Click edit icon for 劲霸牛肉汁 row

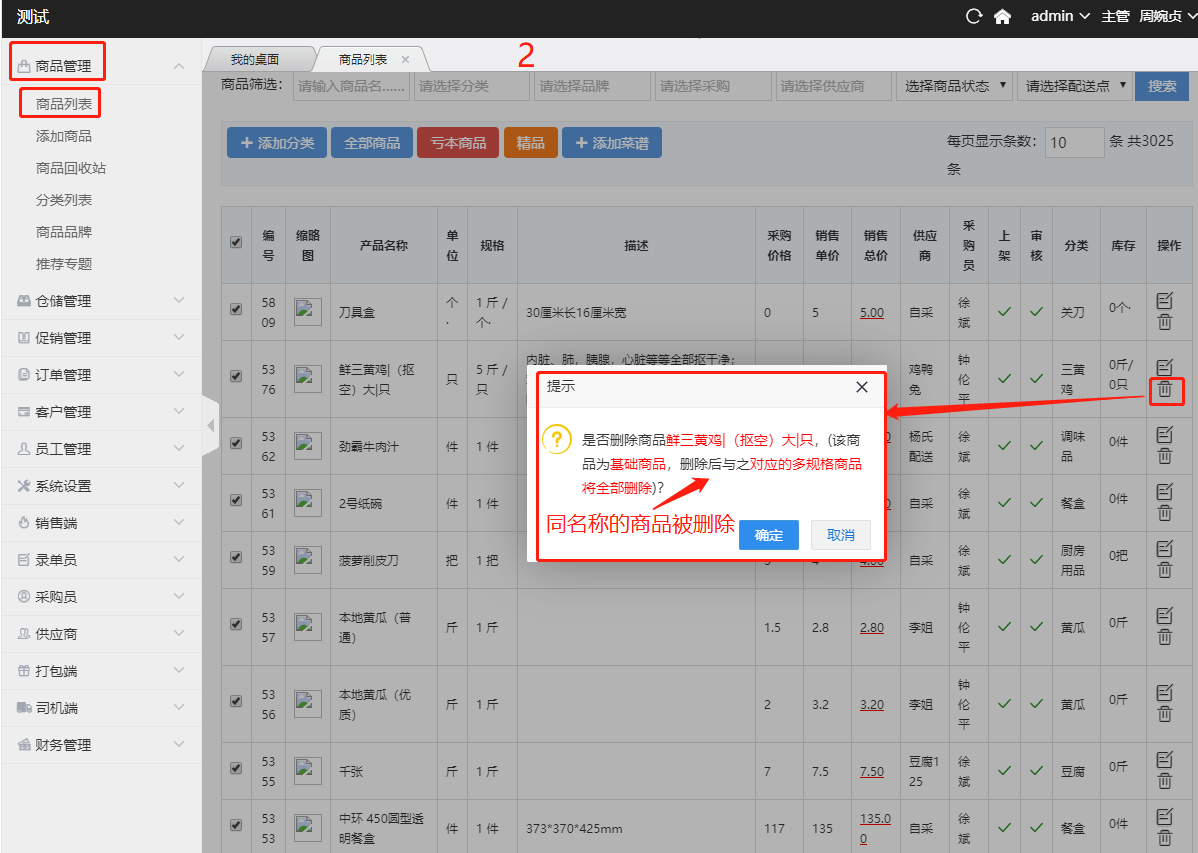pyautogui.click(x=1164, y=434)
